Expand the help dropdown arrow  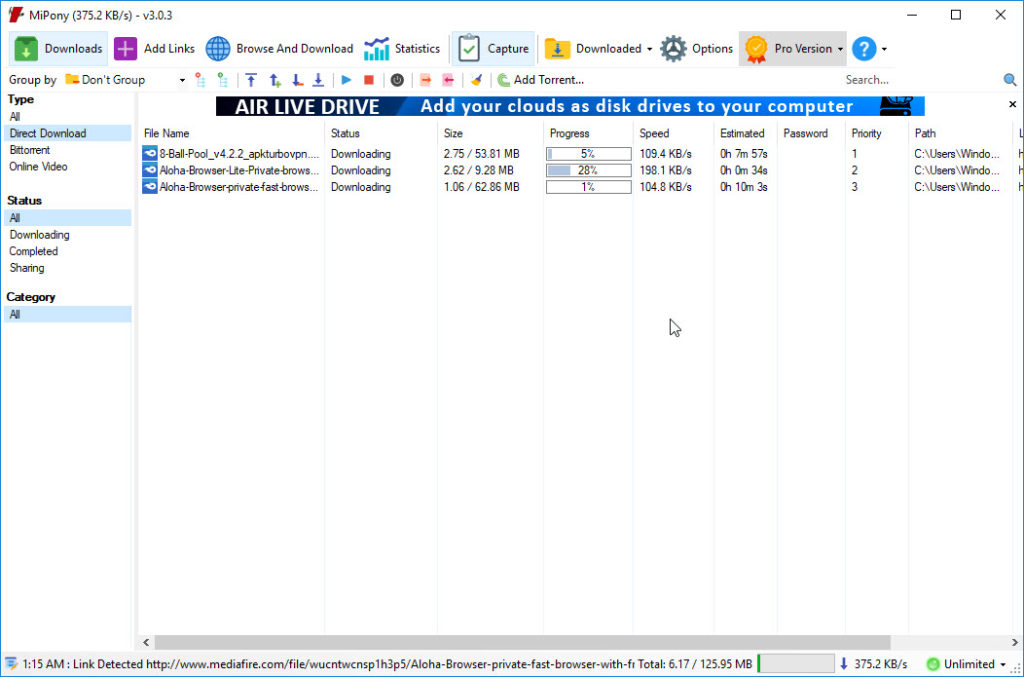[884, 49]
